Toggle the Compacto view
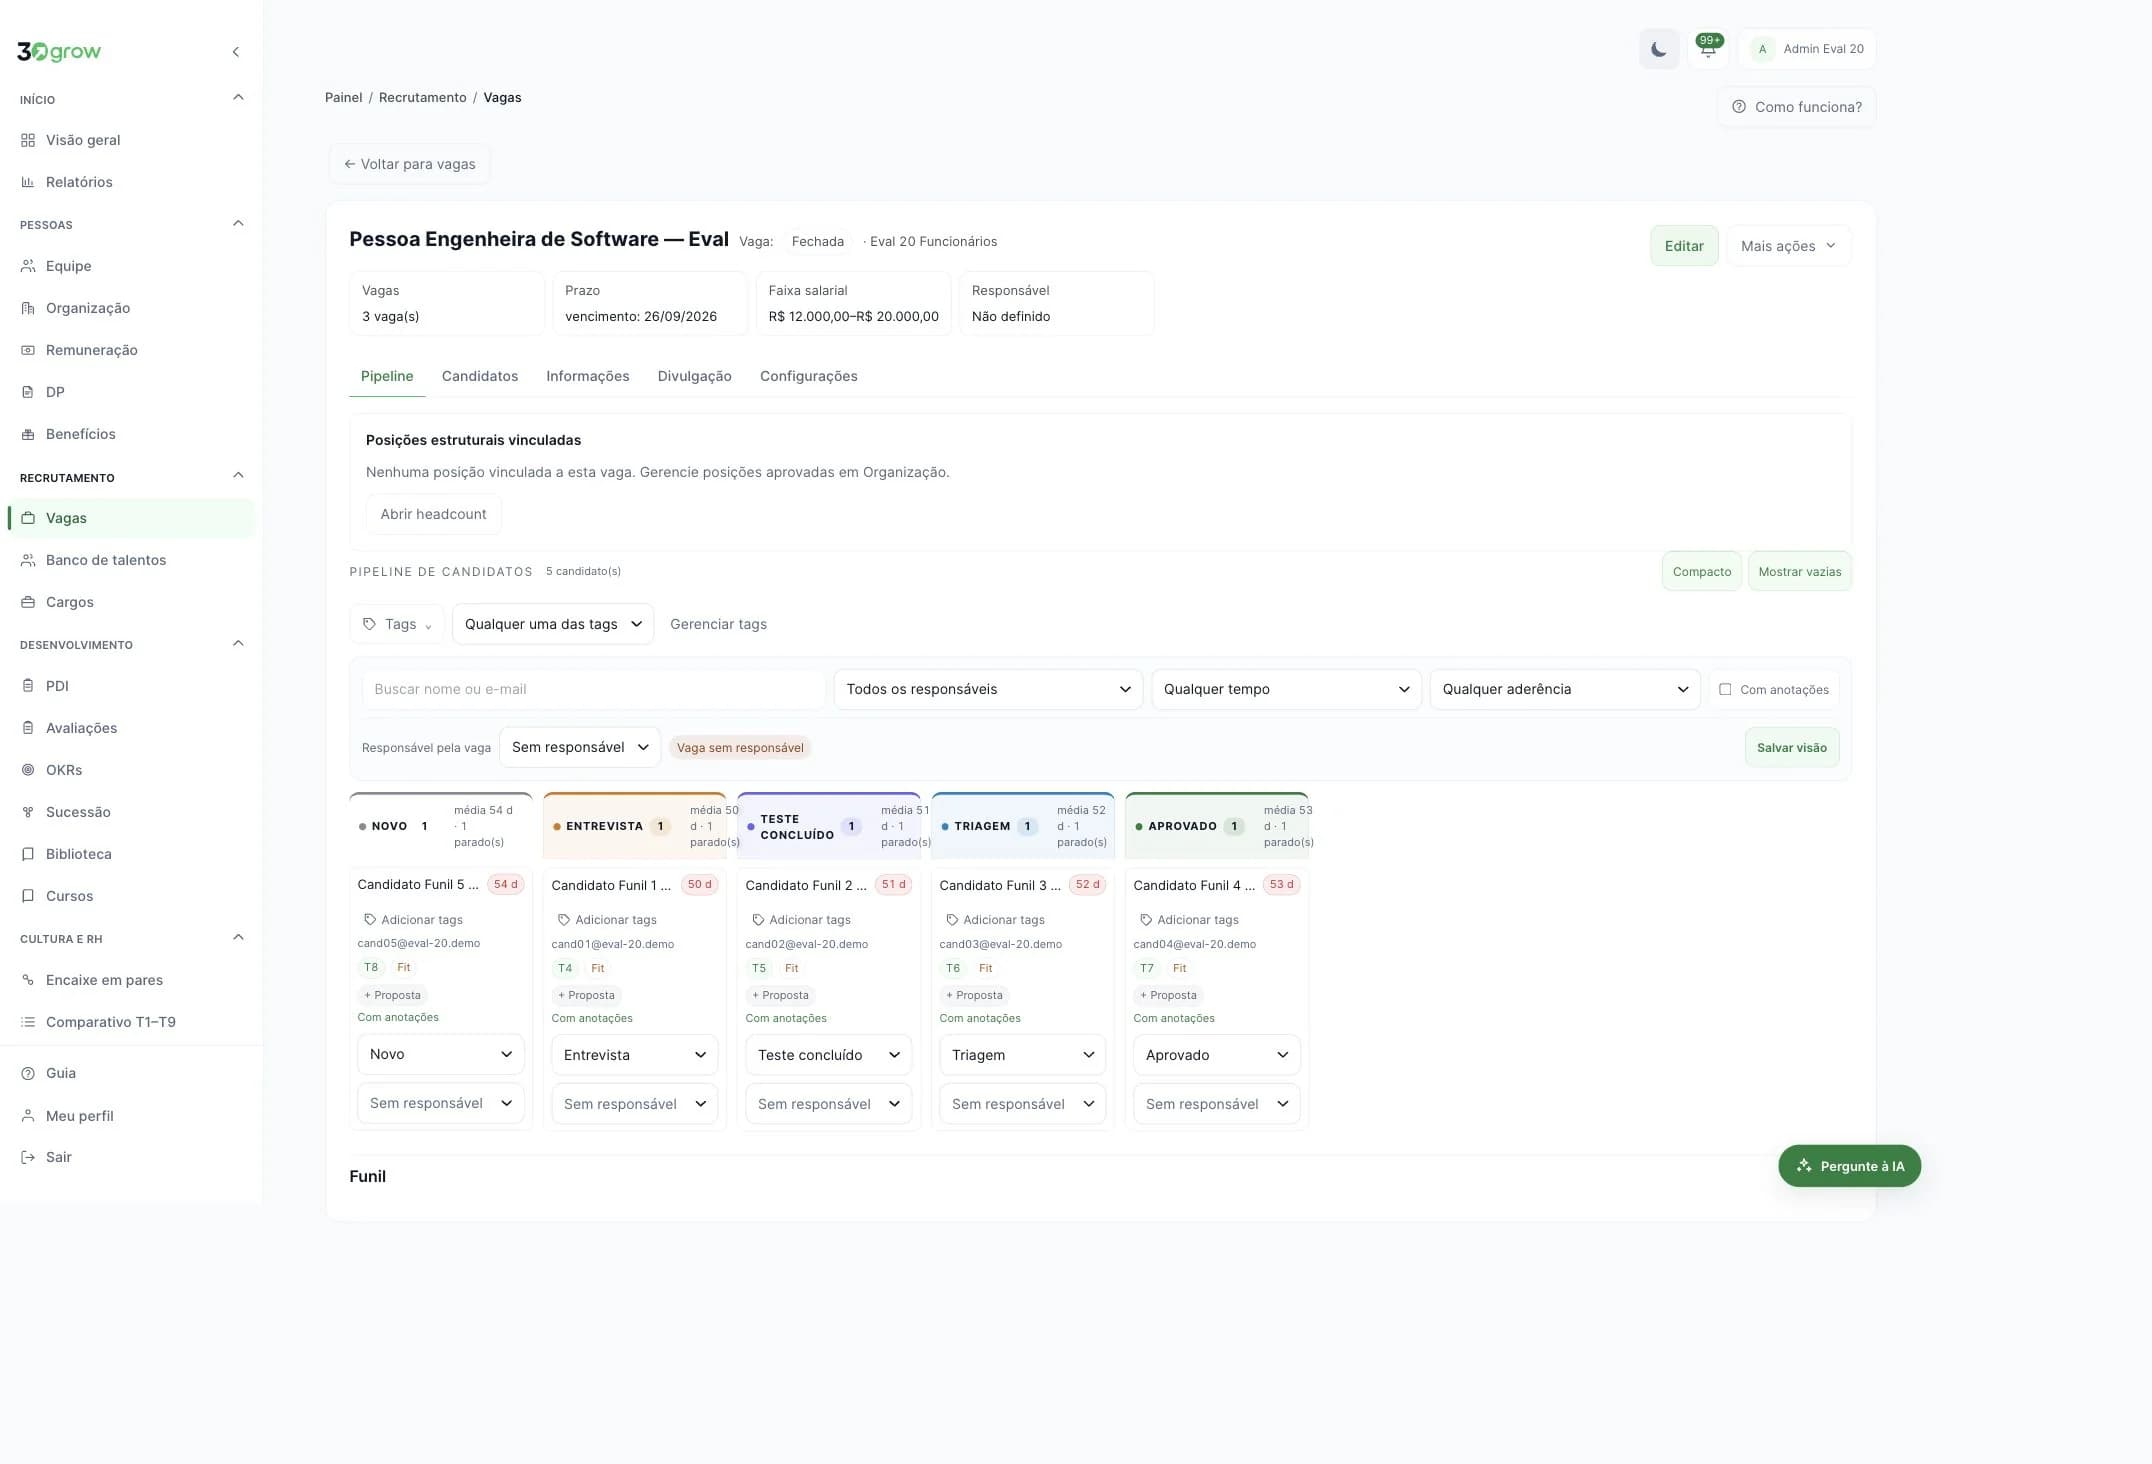The height and width of the screenshot is (1464, 2152). coord(1701,571)
